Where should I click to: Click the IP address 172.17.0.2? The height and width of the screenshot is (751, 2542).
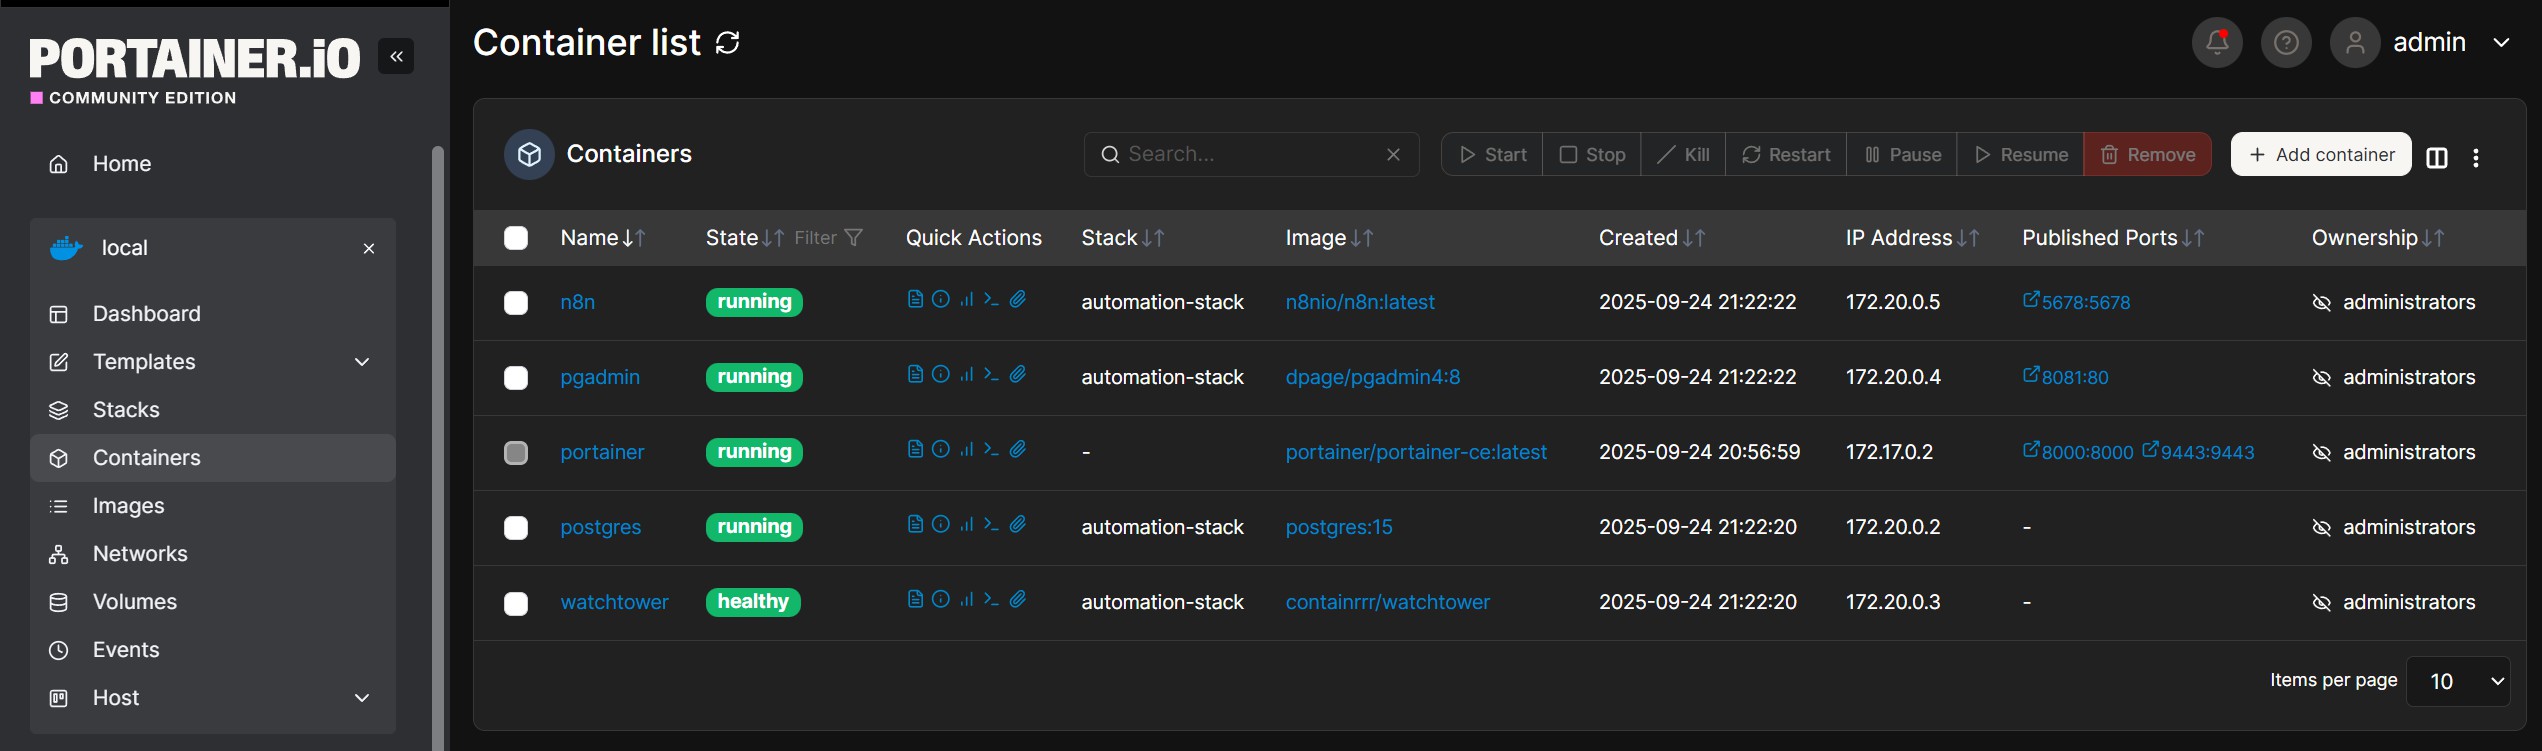coord(1889,452)
